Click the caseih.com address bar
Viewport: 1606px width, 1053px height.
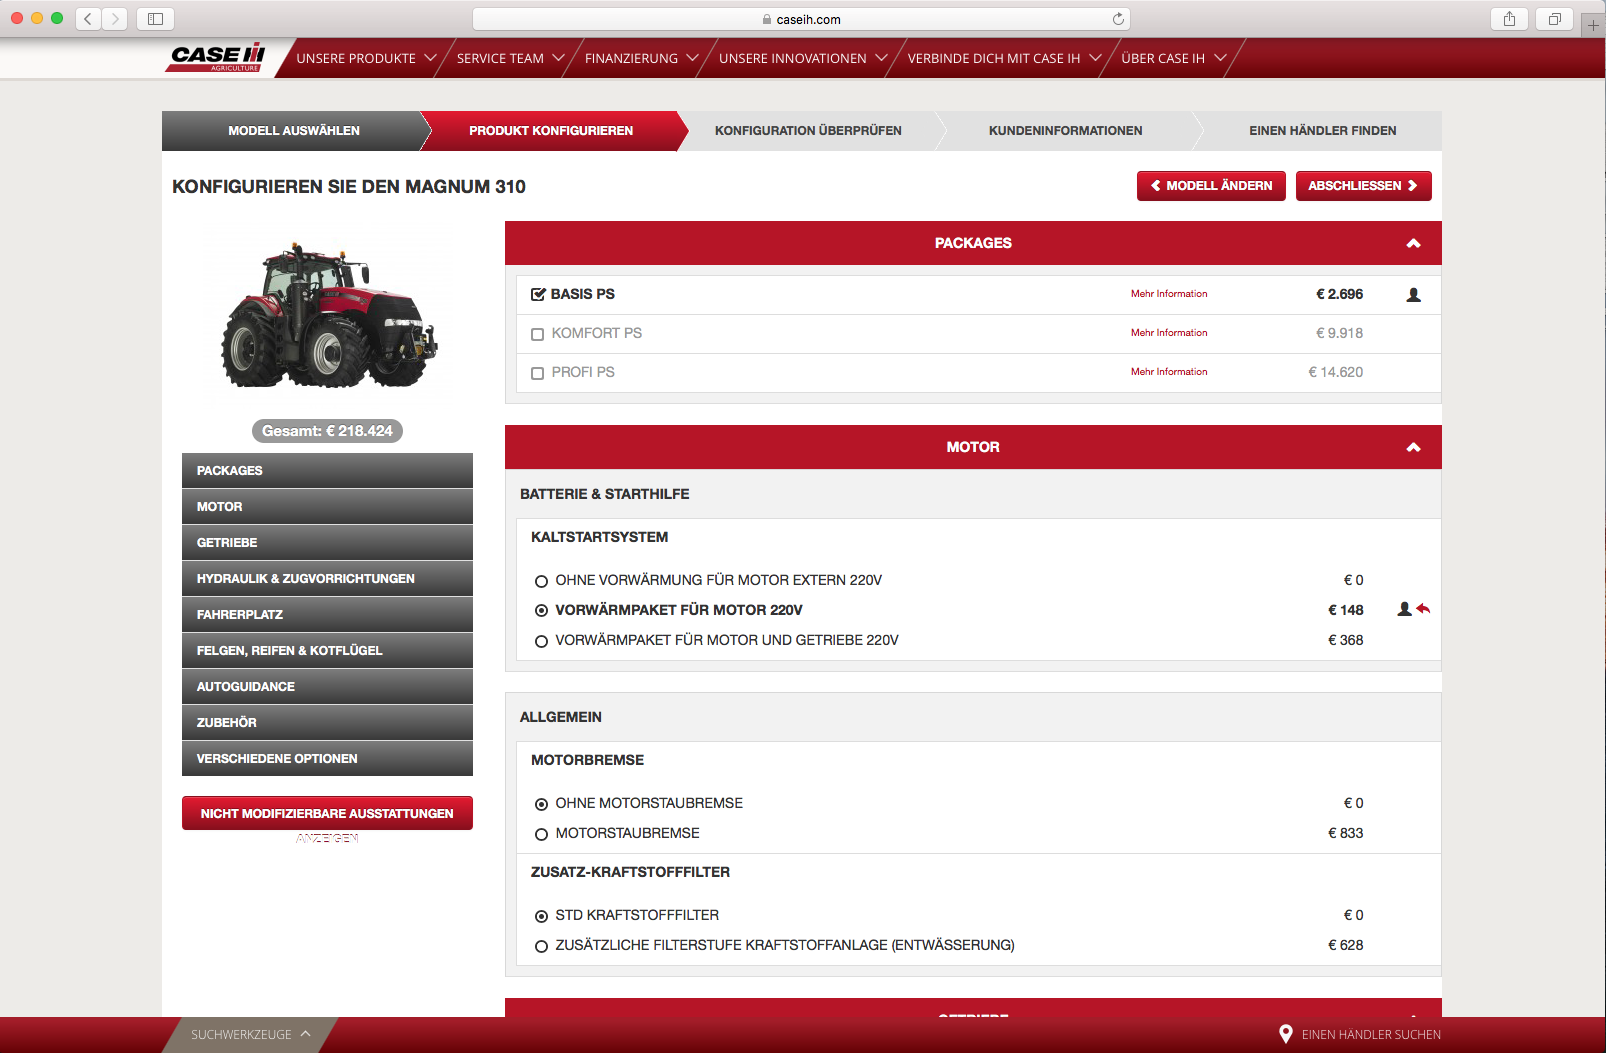click(801, 19)
